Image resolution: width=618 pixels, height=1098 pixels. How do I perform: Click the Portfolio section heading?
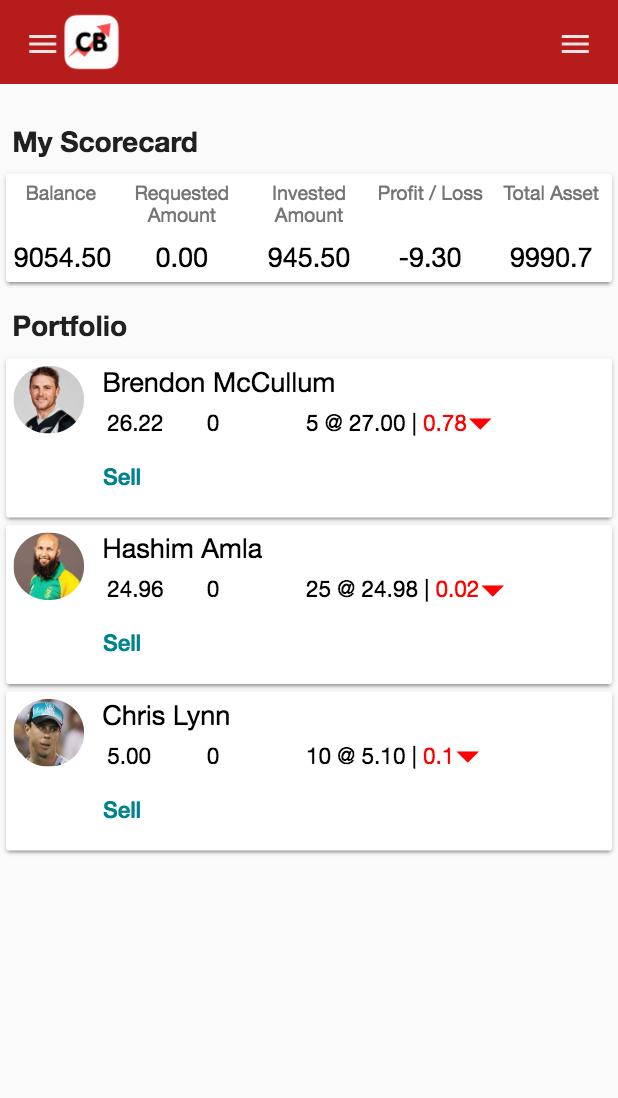70,326
